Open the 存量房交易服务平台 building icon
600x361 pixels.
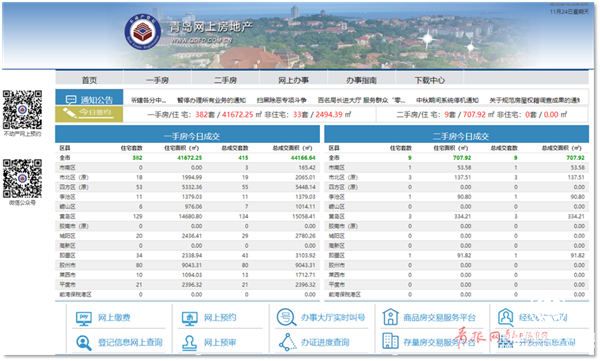tap(390, 341)
